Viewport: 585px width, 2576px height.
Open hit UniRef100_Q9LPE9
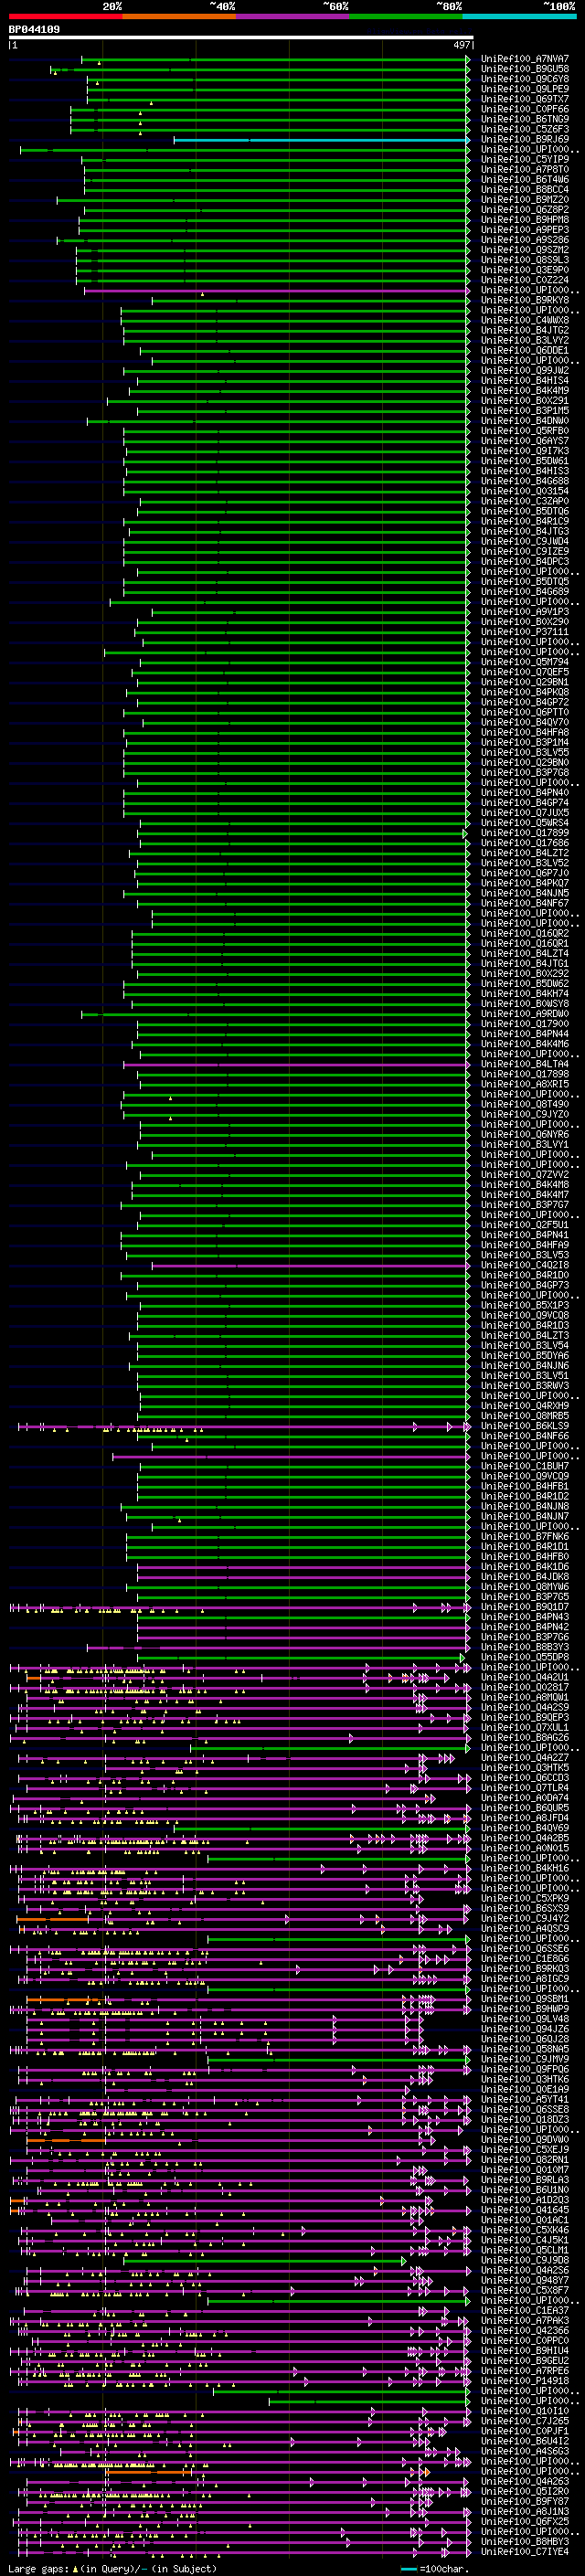(525, 89)
